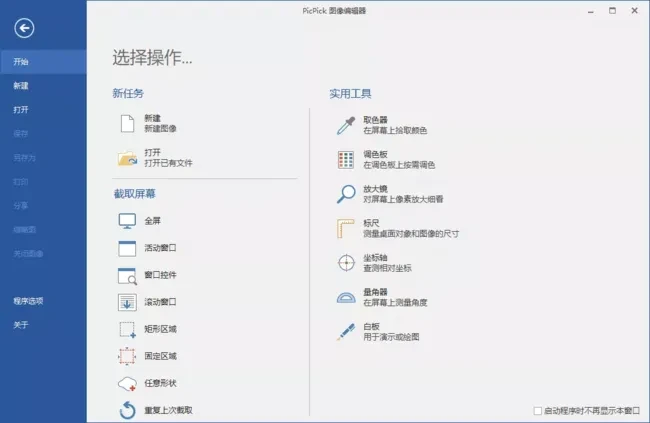Click the back arrow circle icon
The height and width of the screenshot is (423, 650).
click(x=24, y=29)
